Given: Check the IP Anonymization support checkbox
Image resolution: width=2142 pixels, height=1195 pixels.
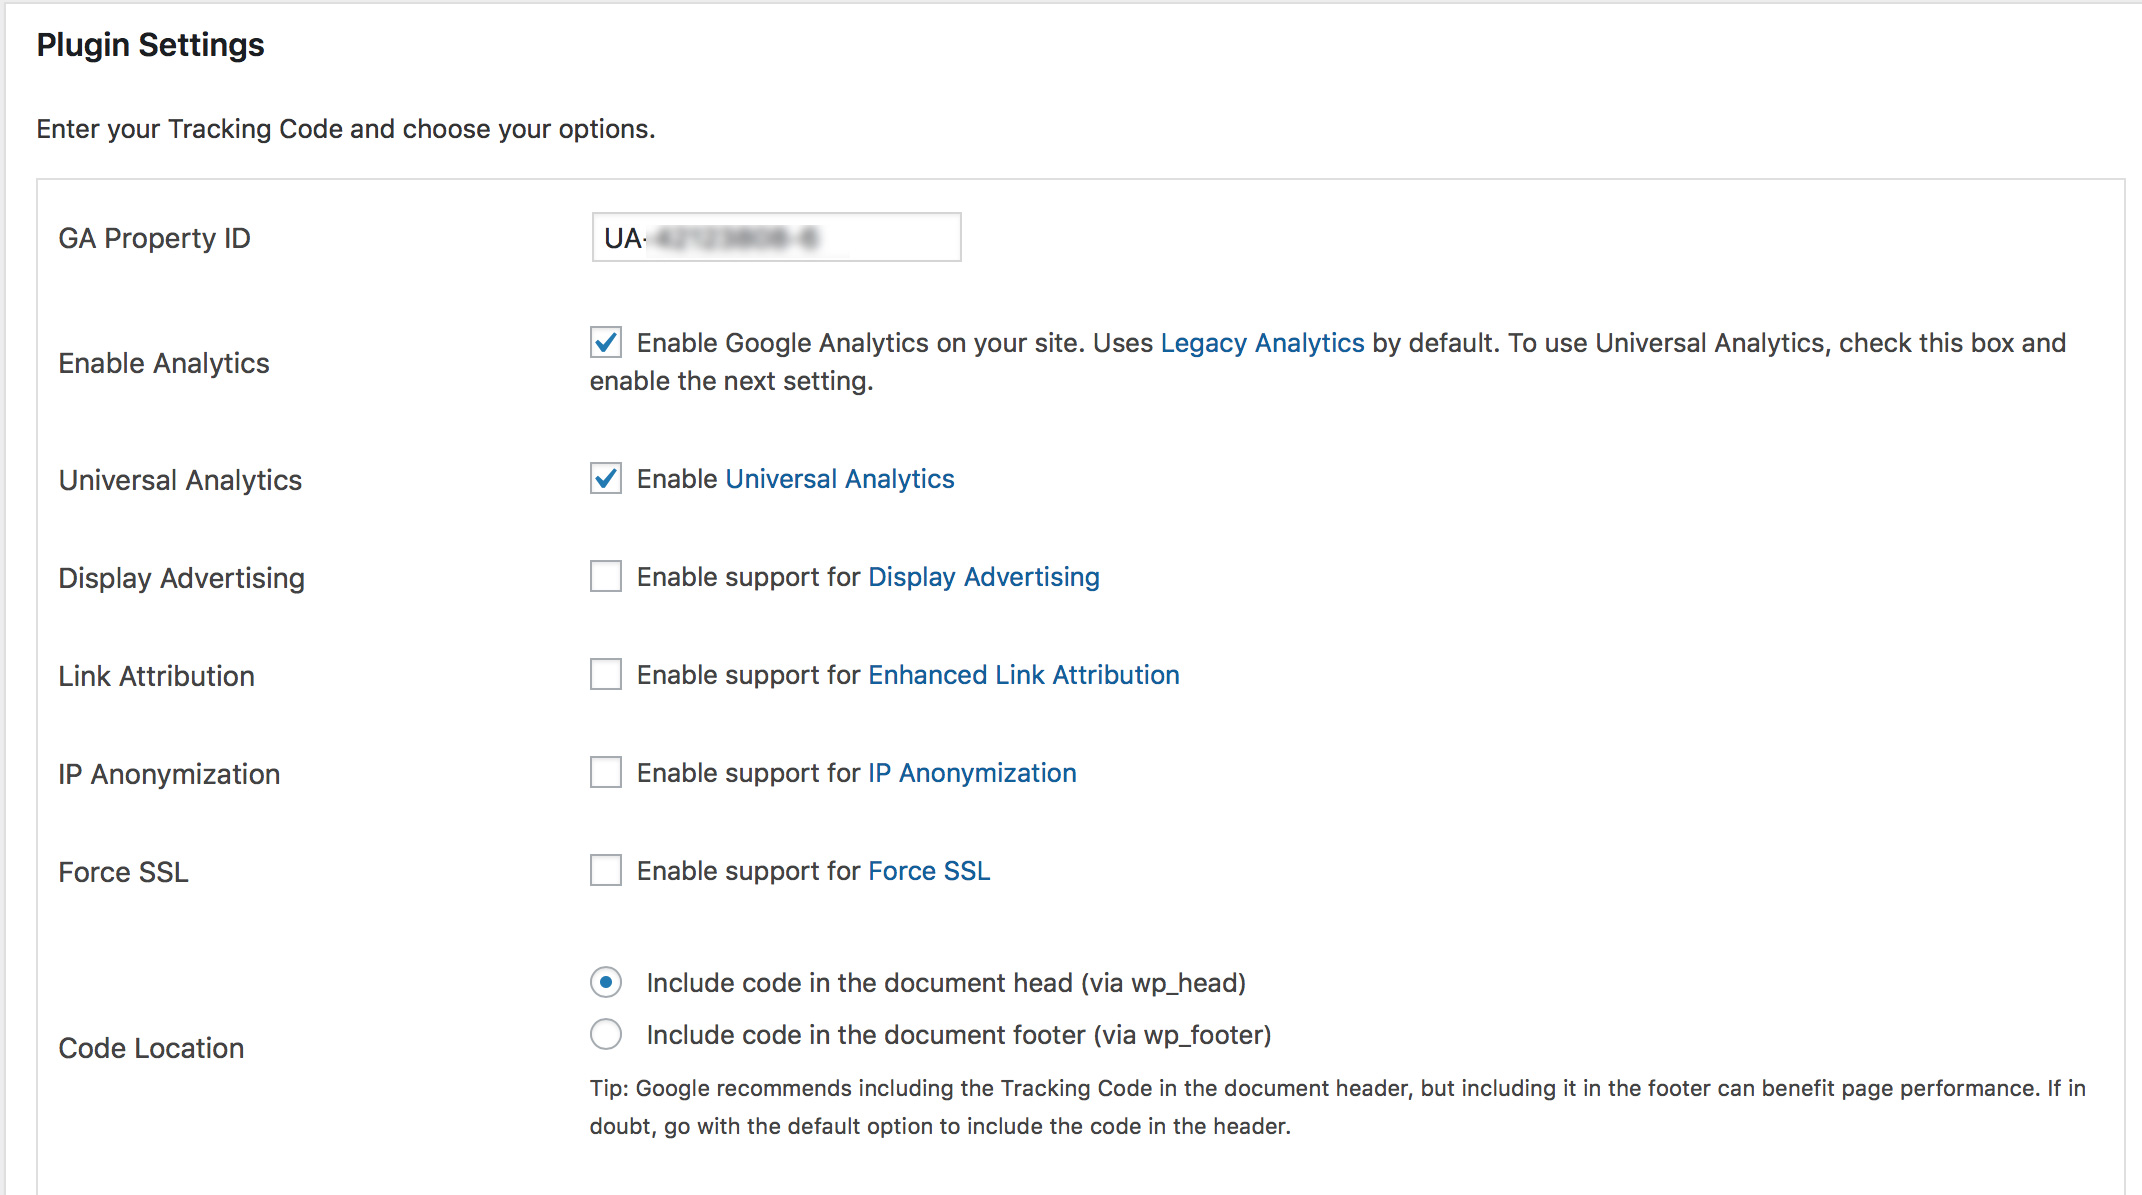Looking at the screenshot, I should coord(606,772).
